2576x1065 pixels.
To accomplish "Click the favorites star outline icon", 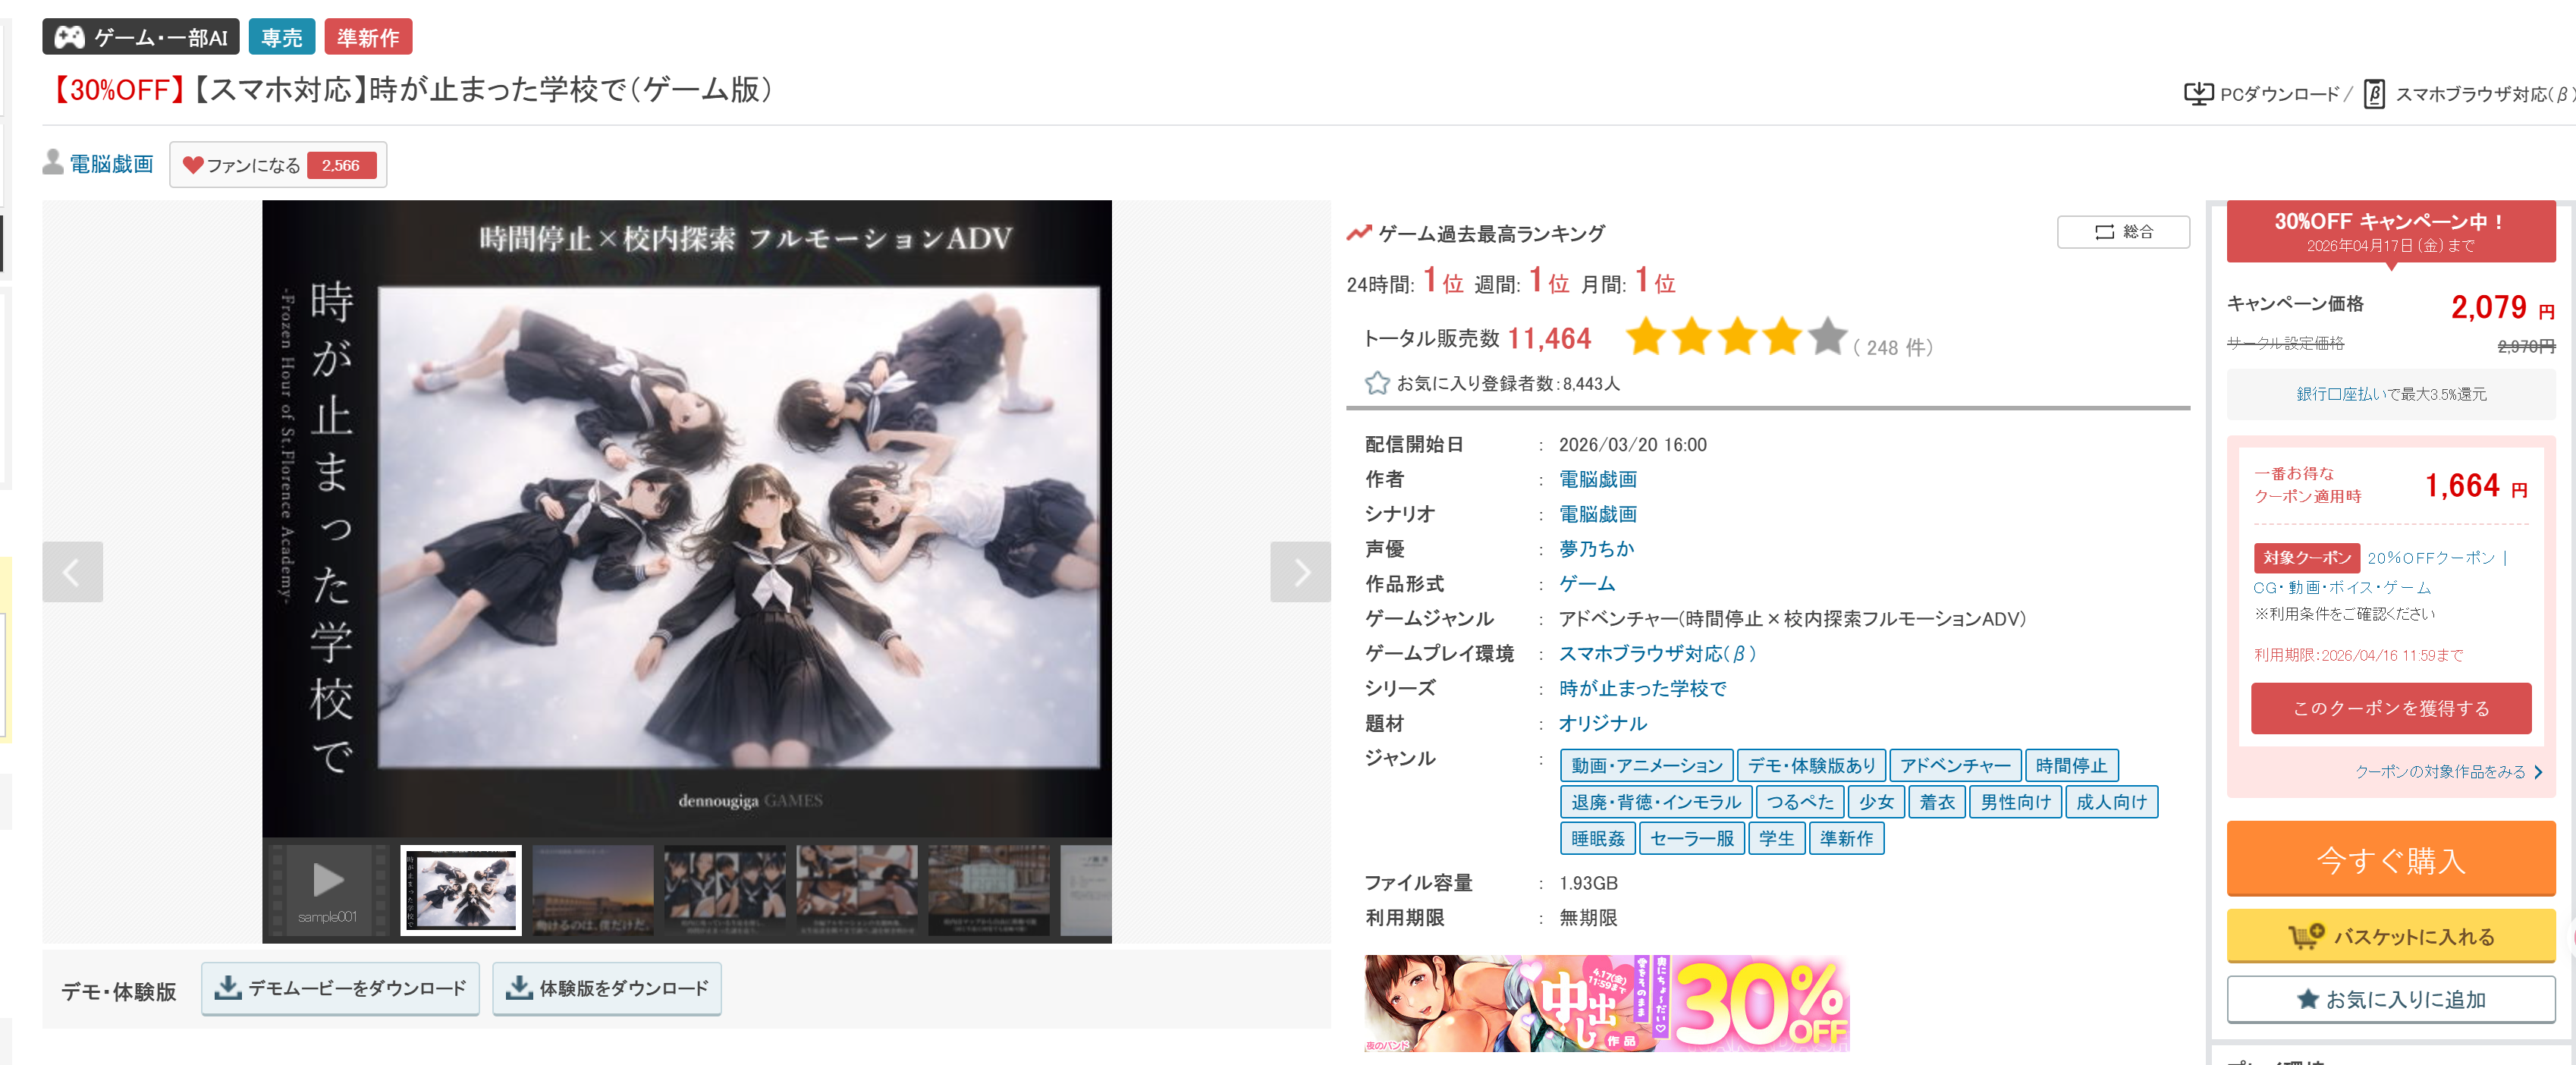I will pos(1376,383).
